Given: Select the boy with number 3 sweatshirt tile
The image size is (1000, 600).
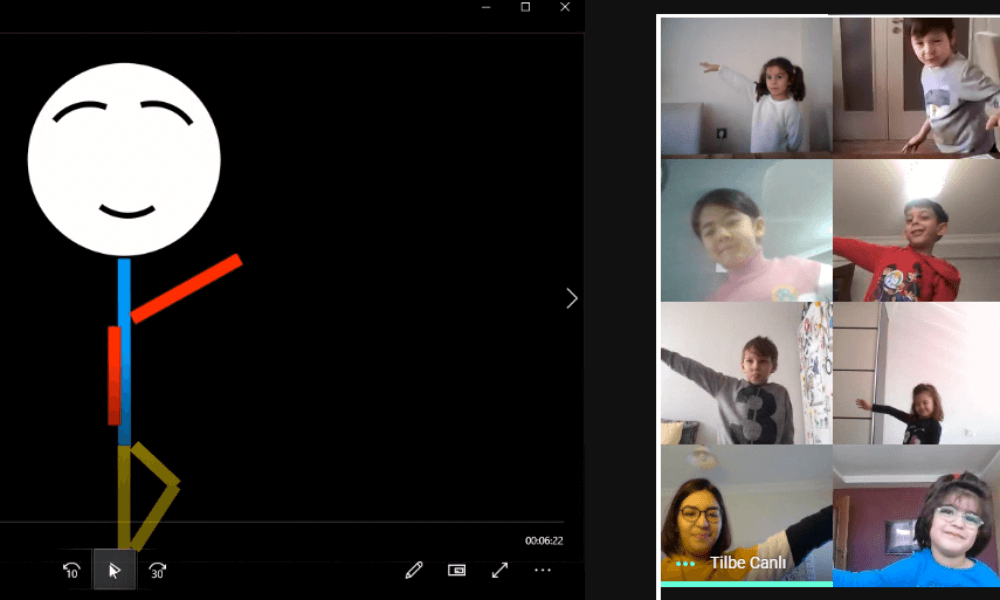Looking at the screenshot, I should point(747,373).
